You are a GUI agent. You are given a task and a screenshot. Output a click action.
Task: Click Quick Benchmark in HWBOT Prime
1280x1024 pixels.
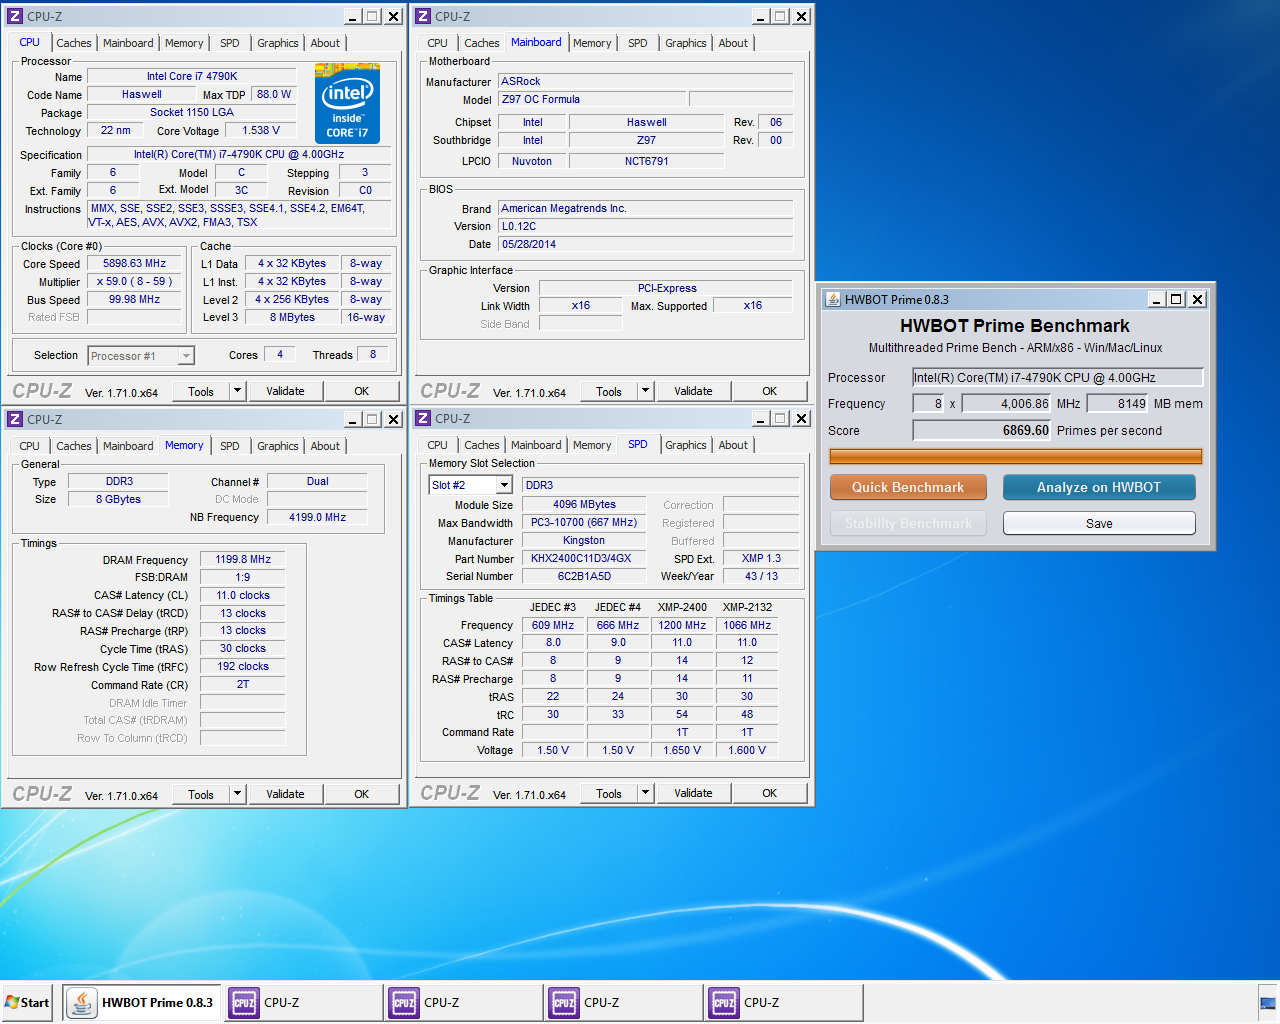[908, 487]
